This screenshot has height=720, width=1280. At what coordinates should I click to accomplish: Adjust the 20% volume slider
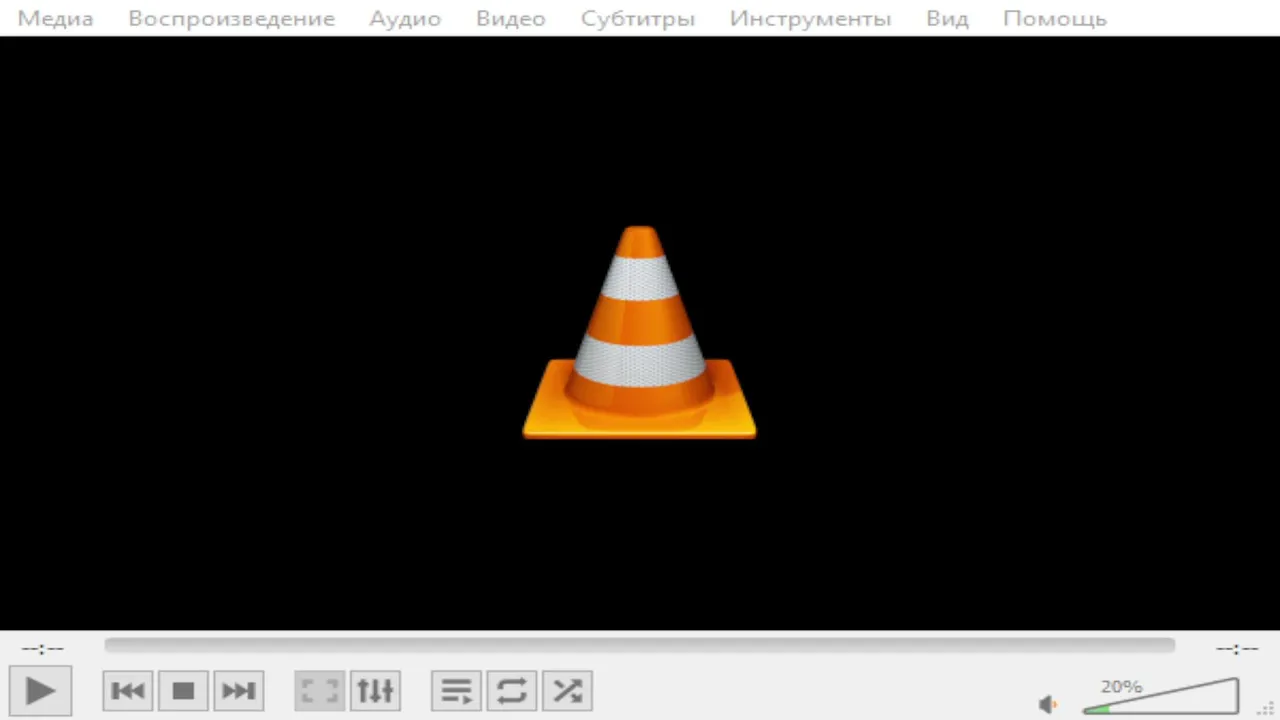coord(1161,696)
